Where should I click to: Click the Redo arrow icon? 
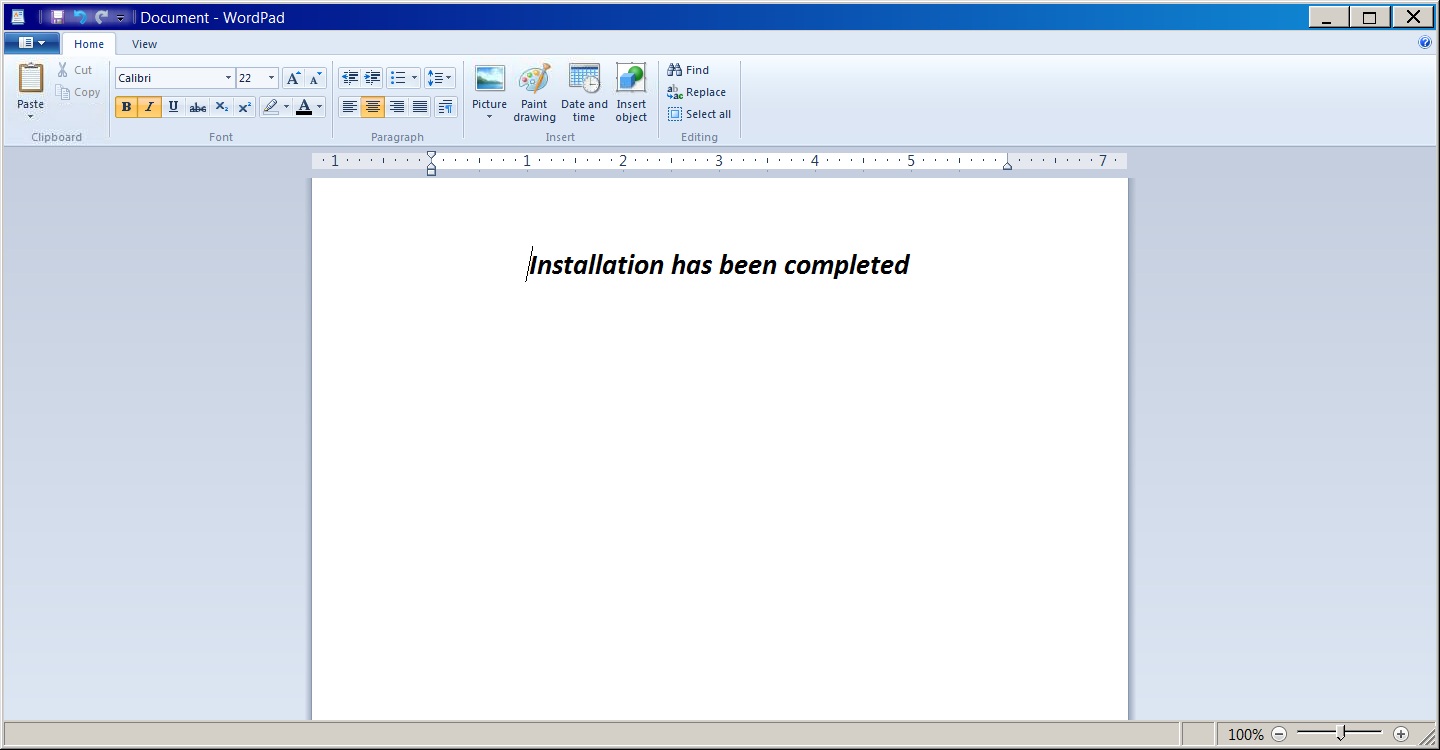[x=101, y=17]
